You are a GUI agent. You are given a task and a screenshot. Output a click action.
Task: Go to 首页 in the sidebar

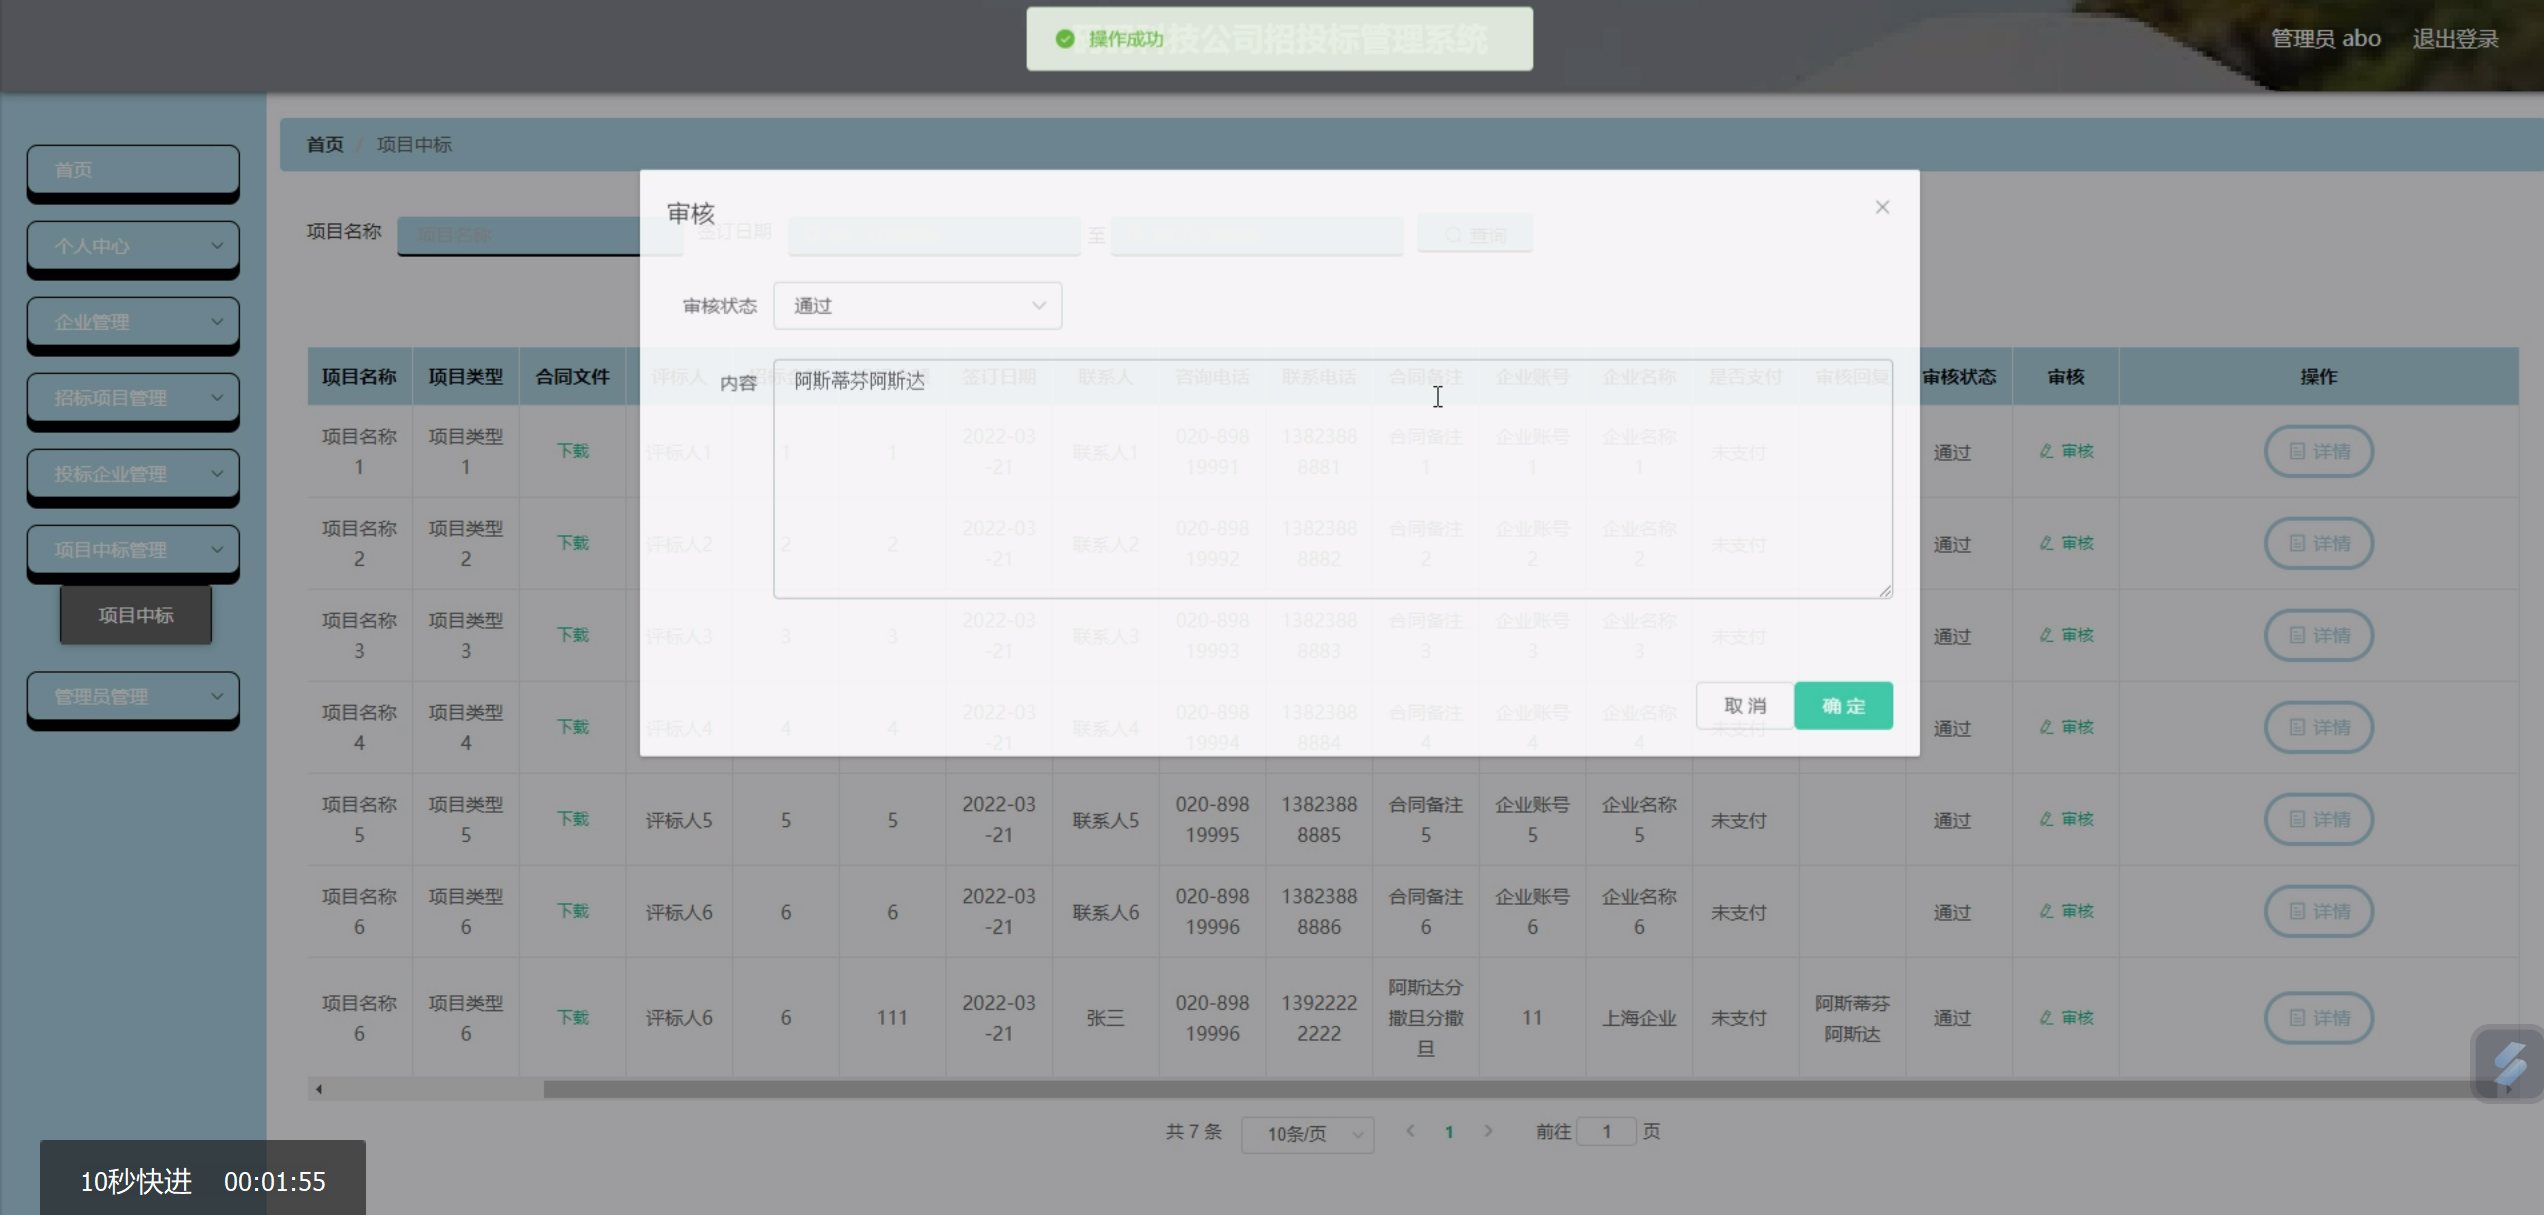point(133,170)
